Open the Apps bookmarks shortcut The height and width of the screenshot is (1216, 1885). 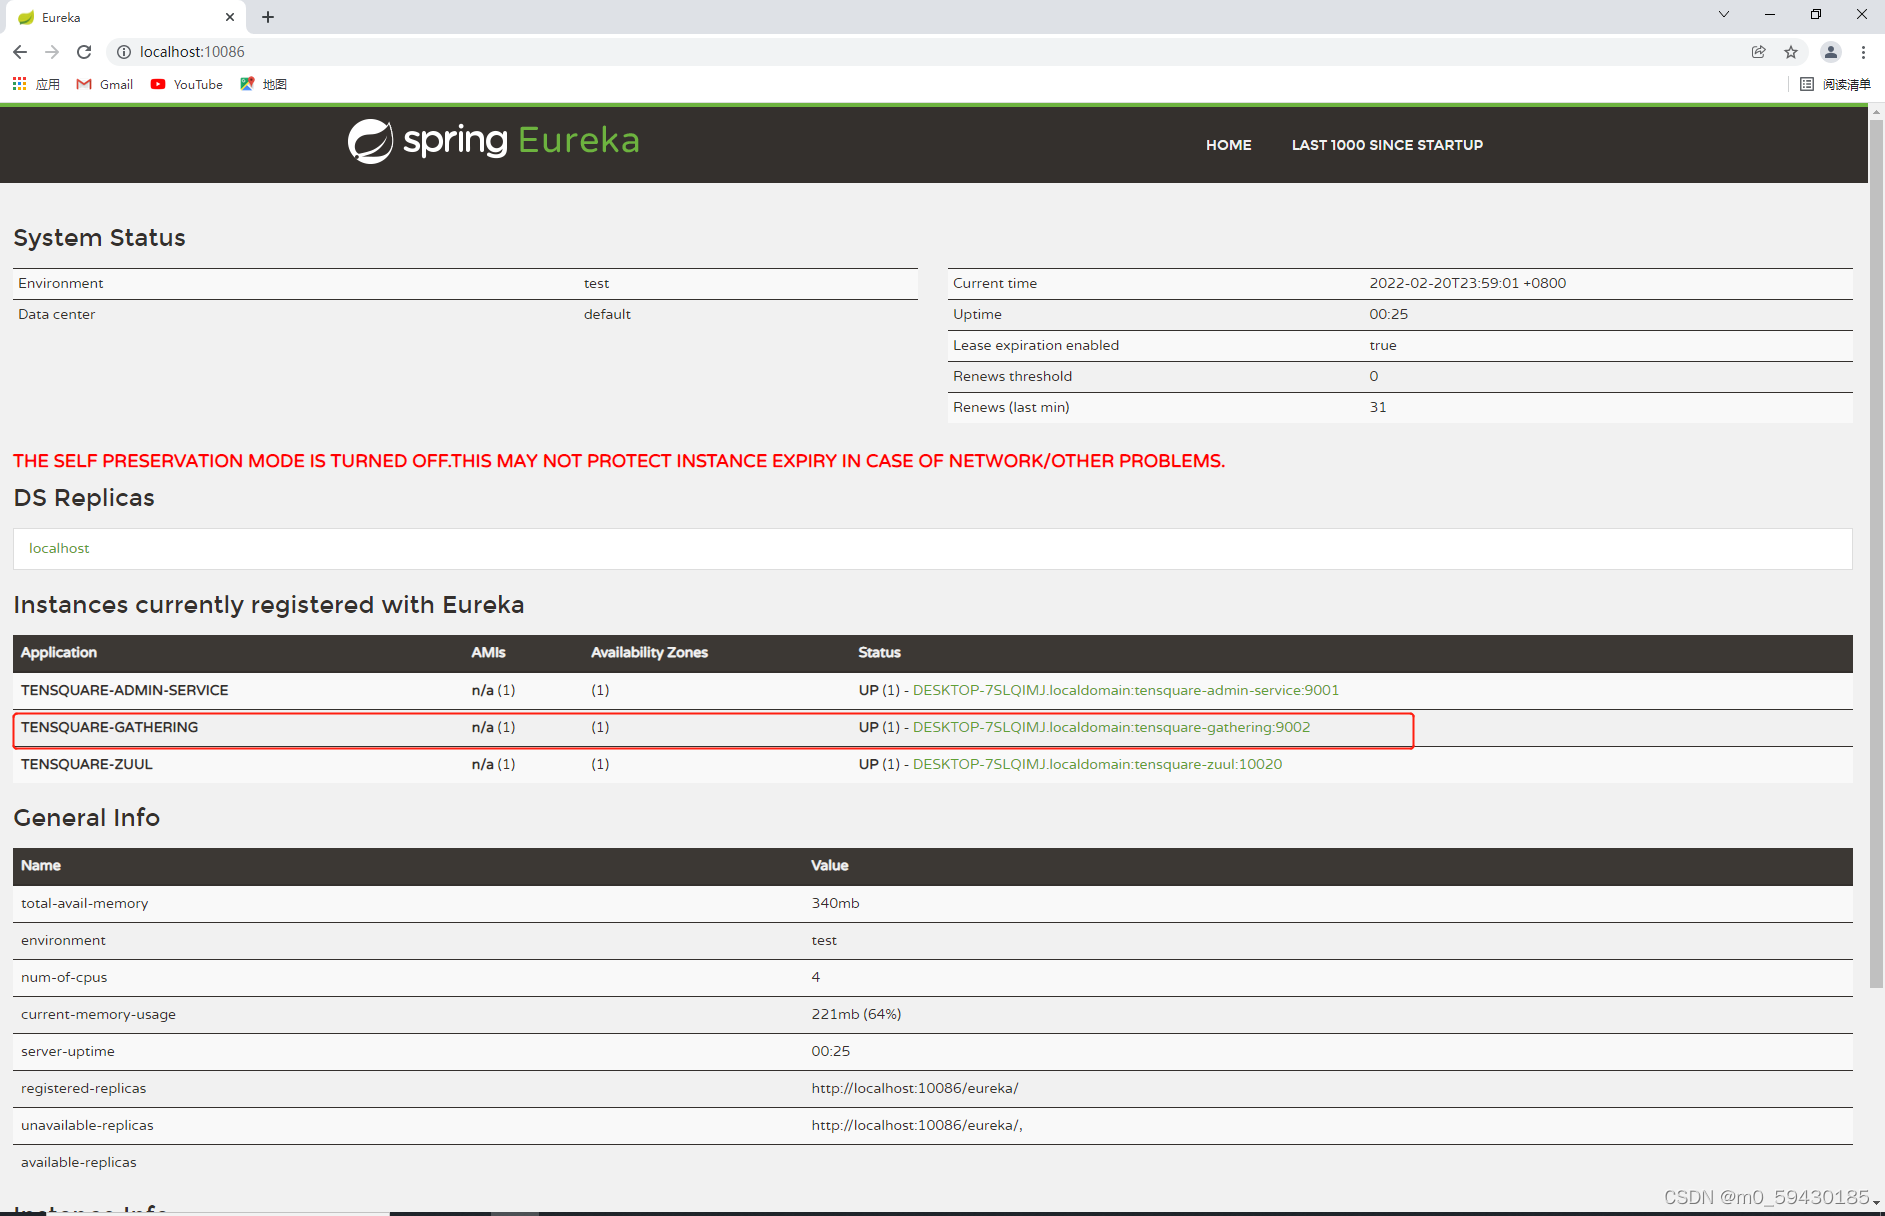[x=36, y=84]
